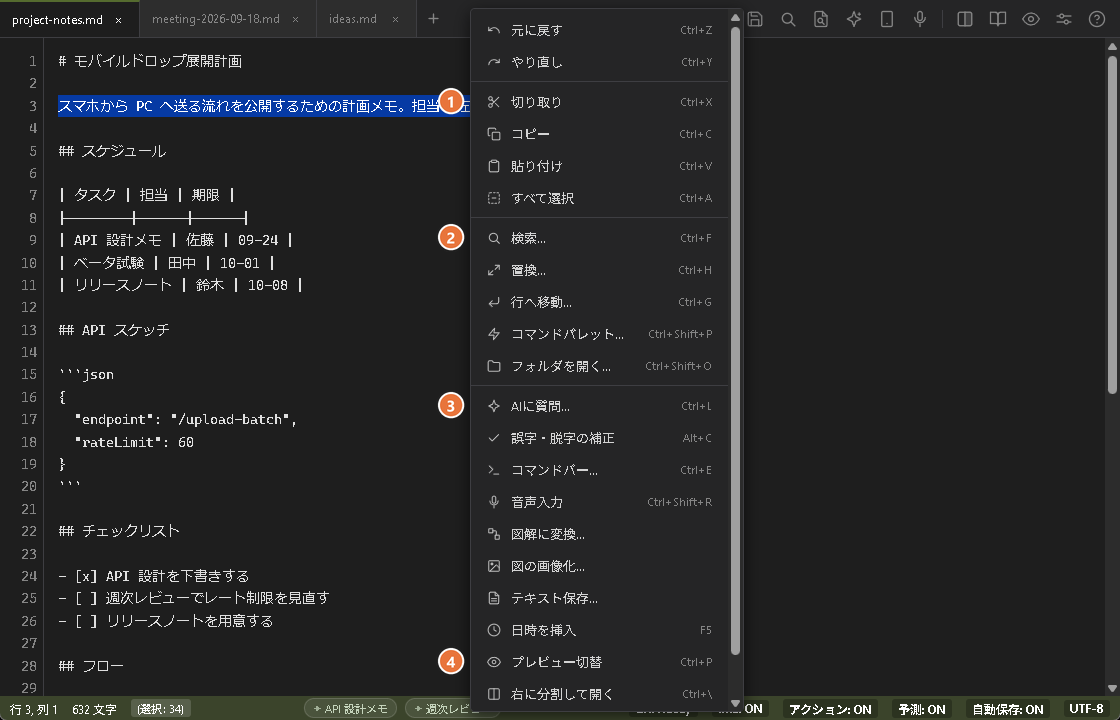Open the find-in-file document search icon
Image resolution: width=1120 pixels, height=720 pixels.
click(x=821, y=19)
